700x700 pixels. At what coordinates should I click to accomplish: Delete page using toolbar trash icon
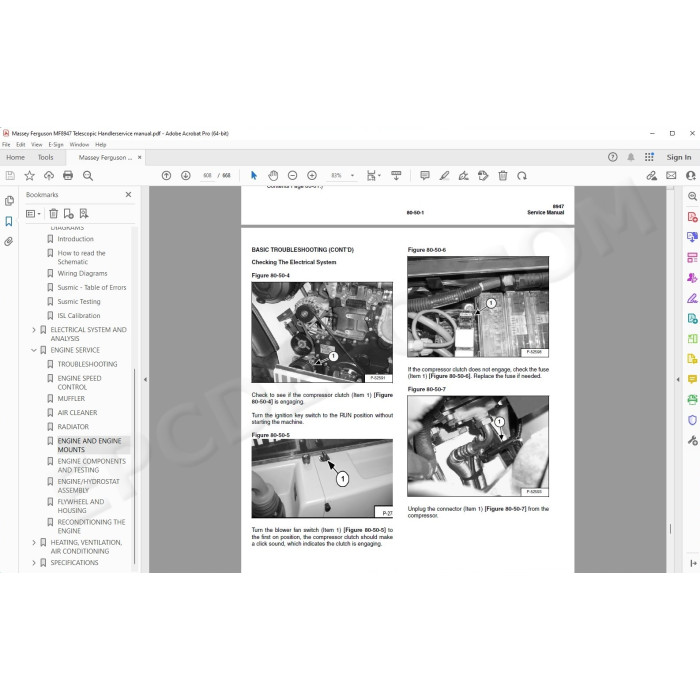(503, 175)
